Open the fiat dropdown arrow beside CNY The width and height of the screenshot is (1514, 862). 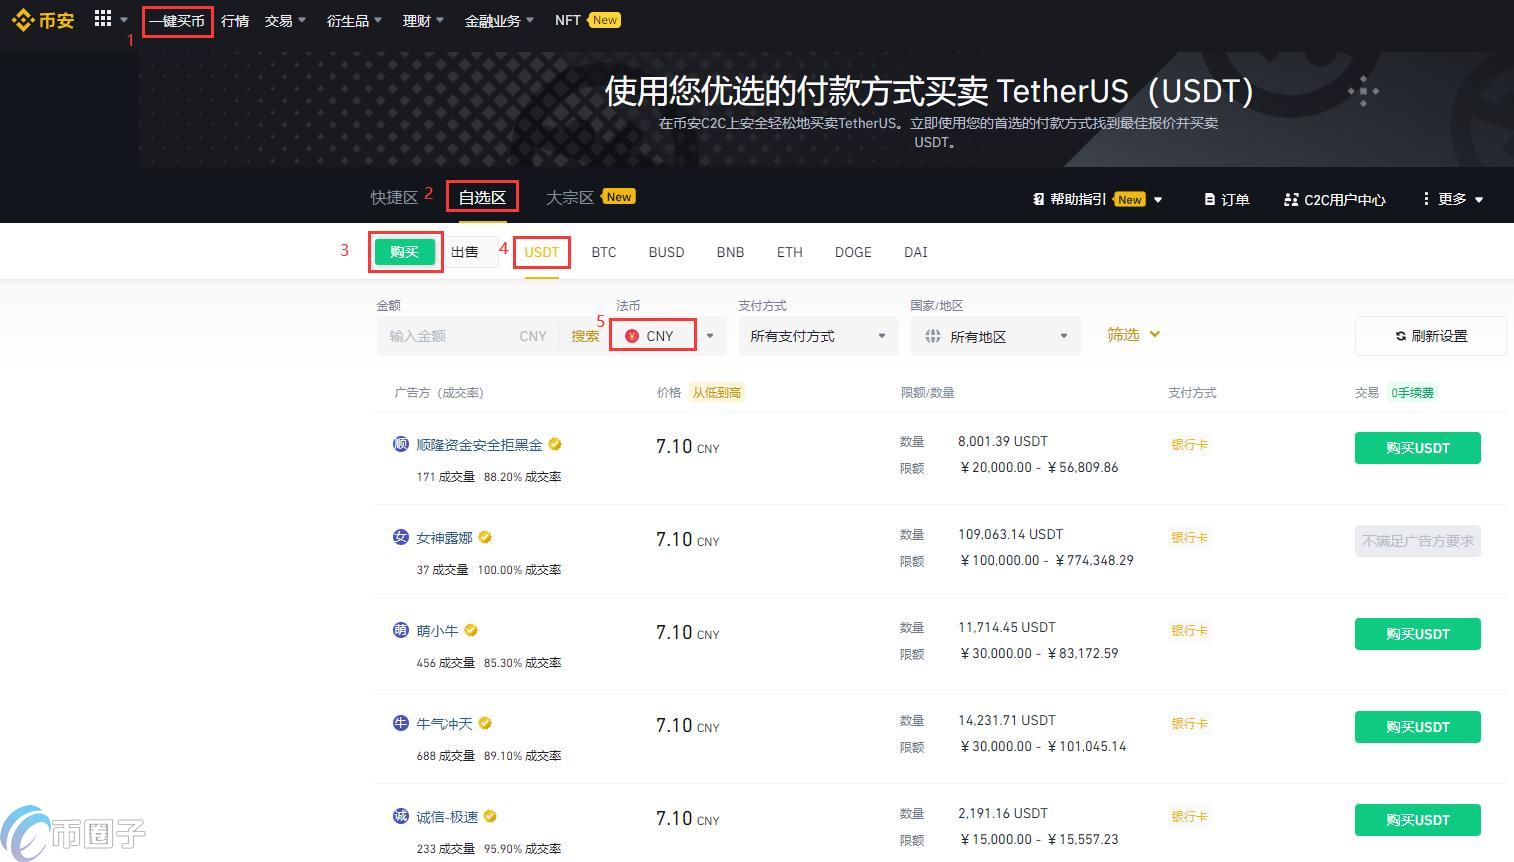click(709, 336)
